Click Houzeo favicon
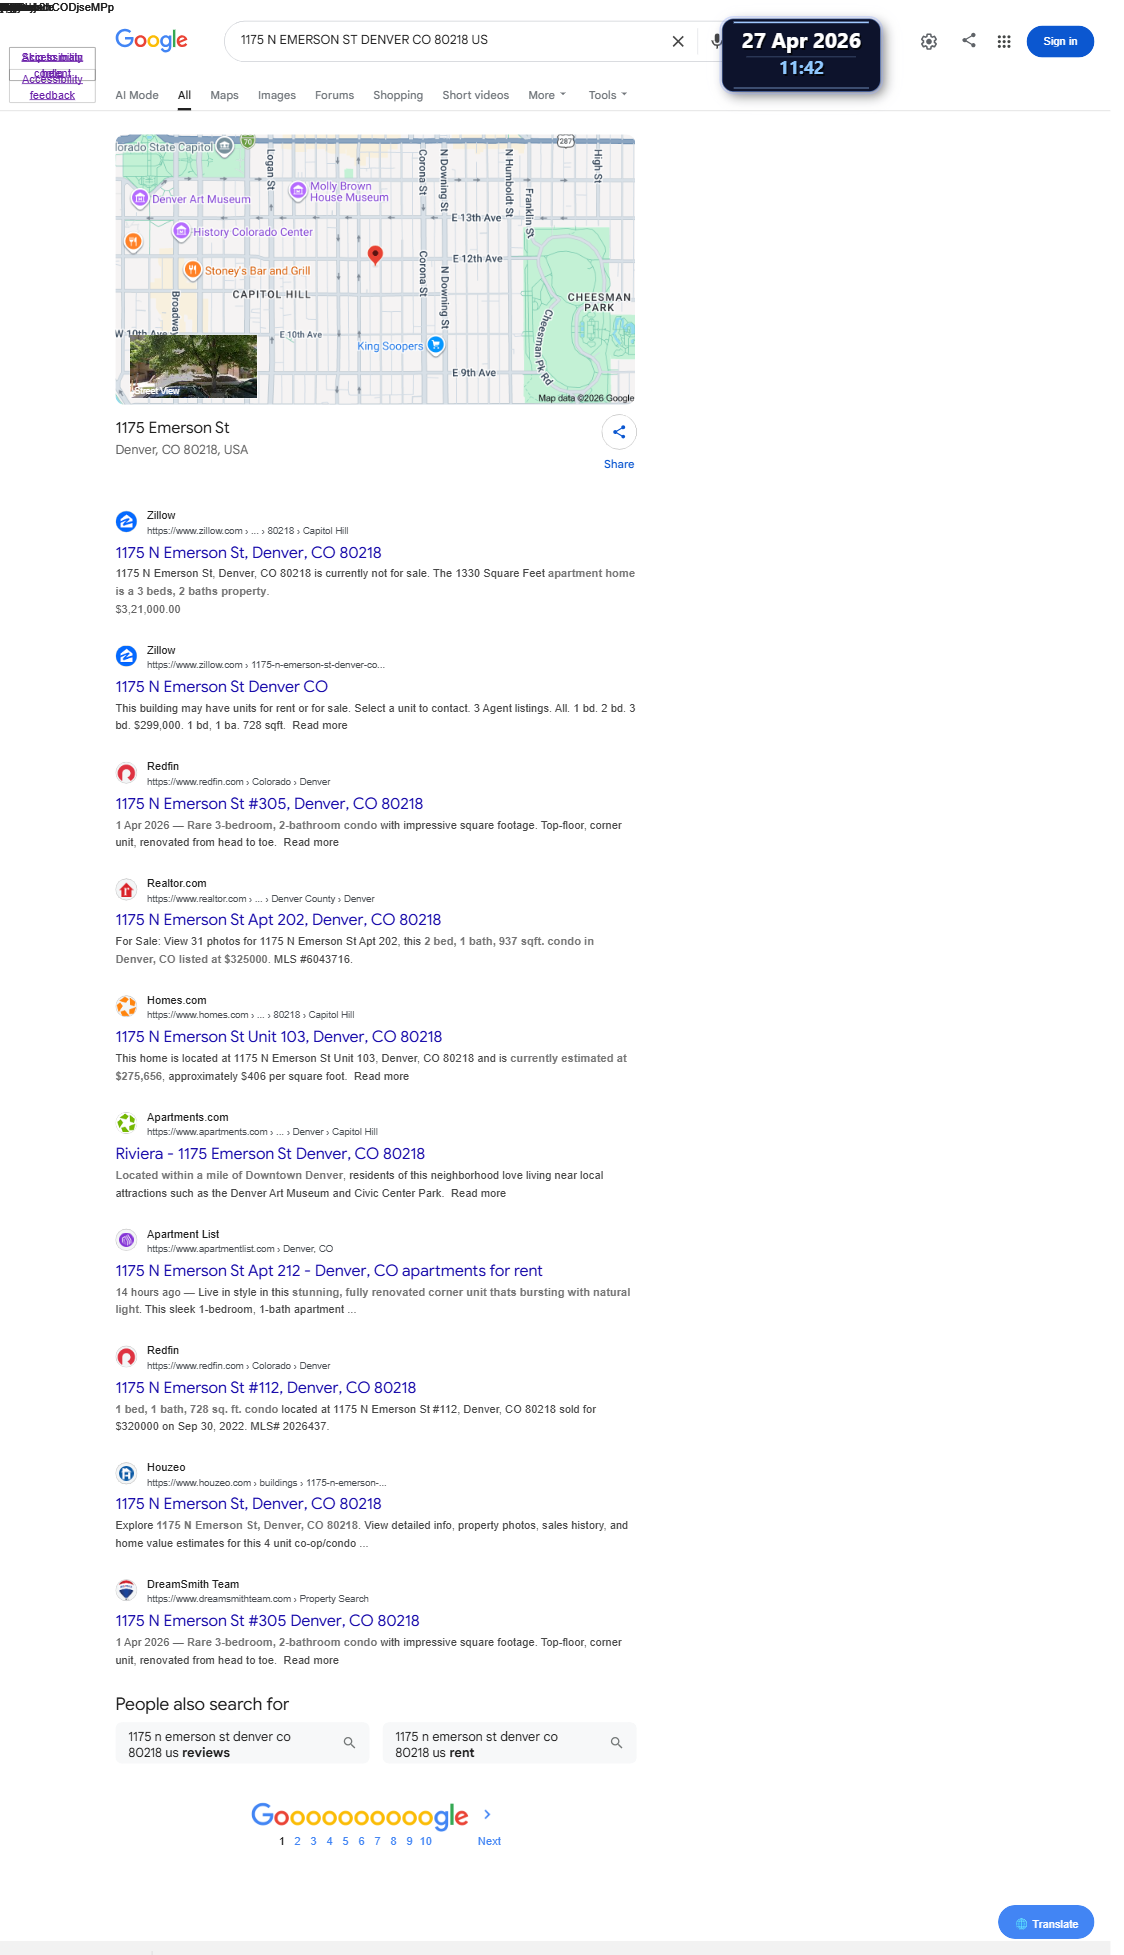 [126, 1473]
